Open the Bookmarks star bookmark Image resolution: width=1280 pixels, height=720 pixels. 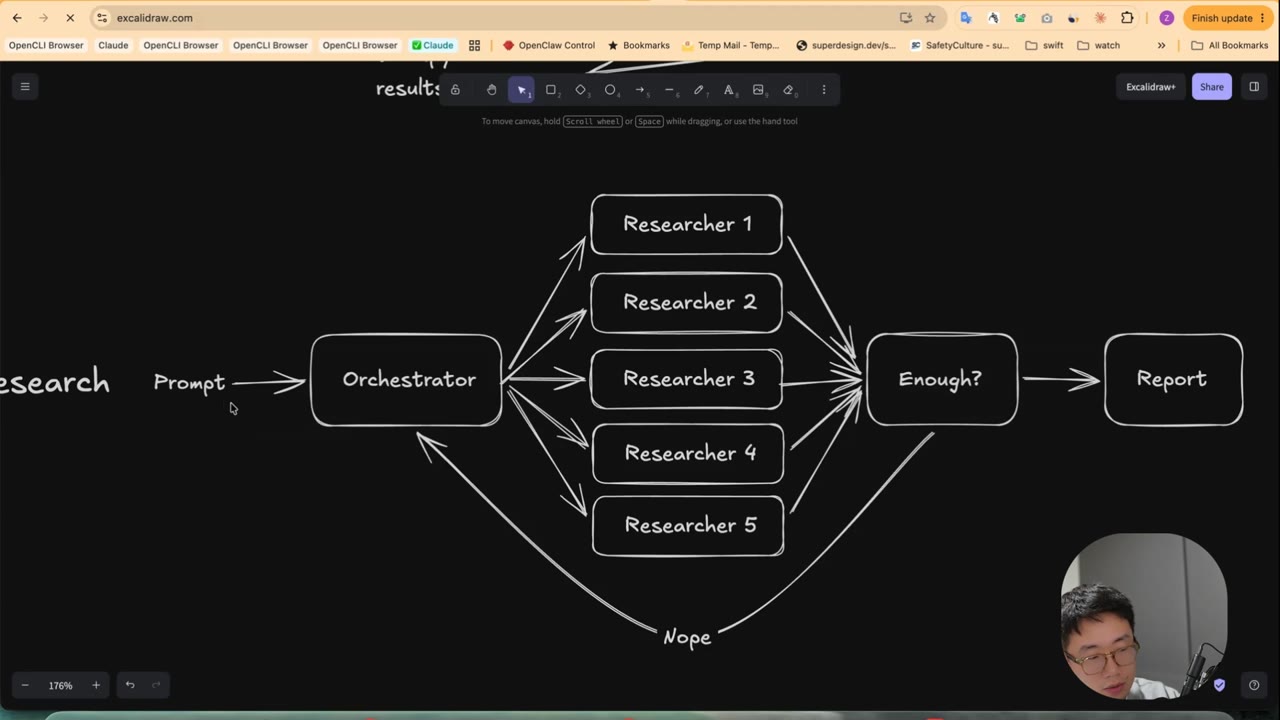(639, 45)
